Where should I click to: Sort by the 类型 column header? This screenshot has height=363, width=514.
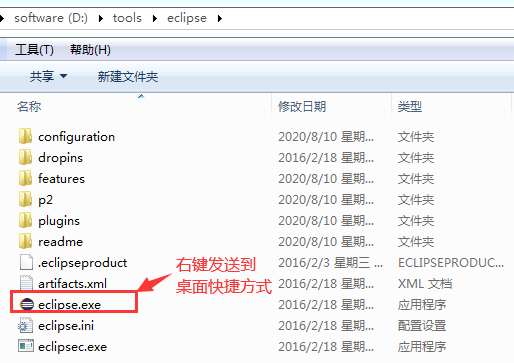point(410,107)
